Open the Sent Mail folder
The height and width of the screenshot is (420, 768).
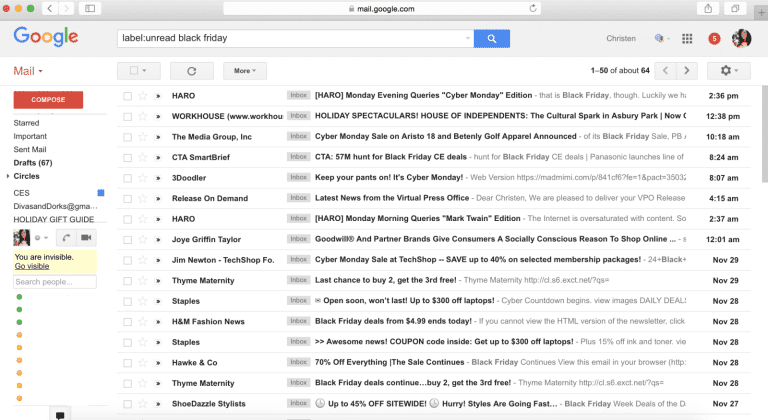click(x=31, y=149)
